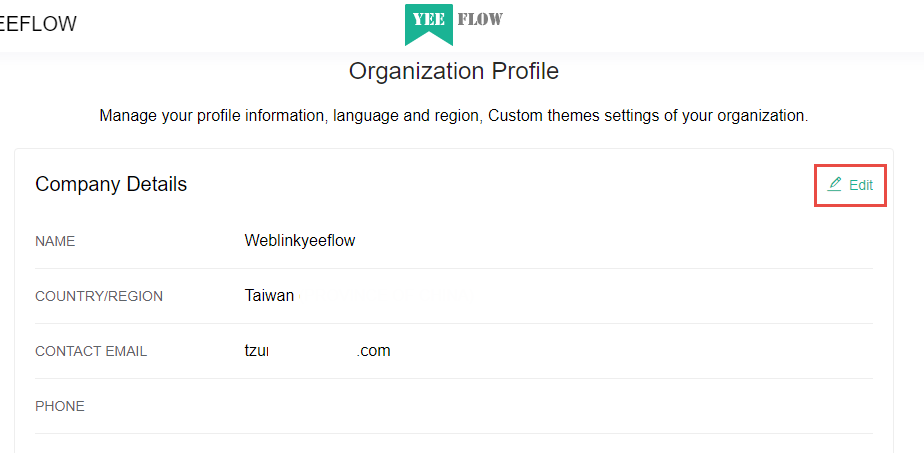The image size is (924, 453).
Task: Select the Taiwan country value
Action: pos(269,296)
